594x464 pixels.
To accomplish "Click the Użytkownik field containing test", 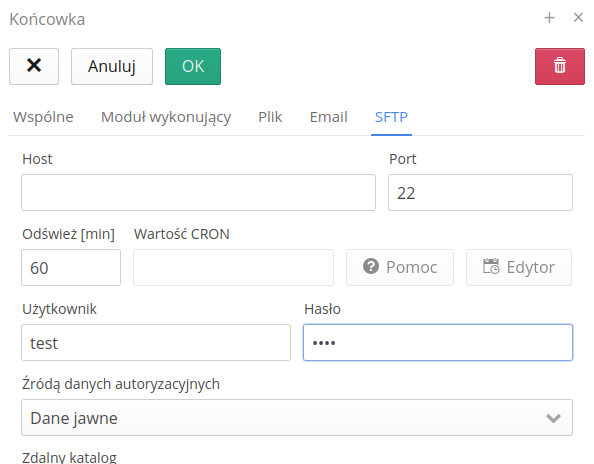I will point(156,342).
